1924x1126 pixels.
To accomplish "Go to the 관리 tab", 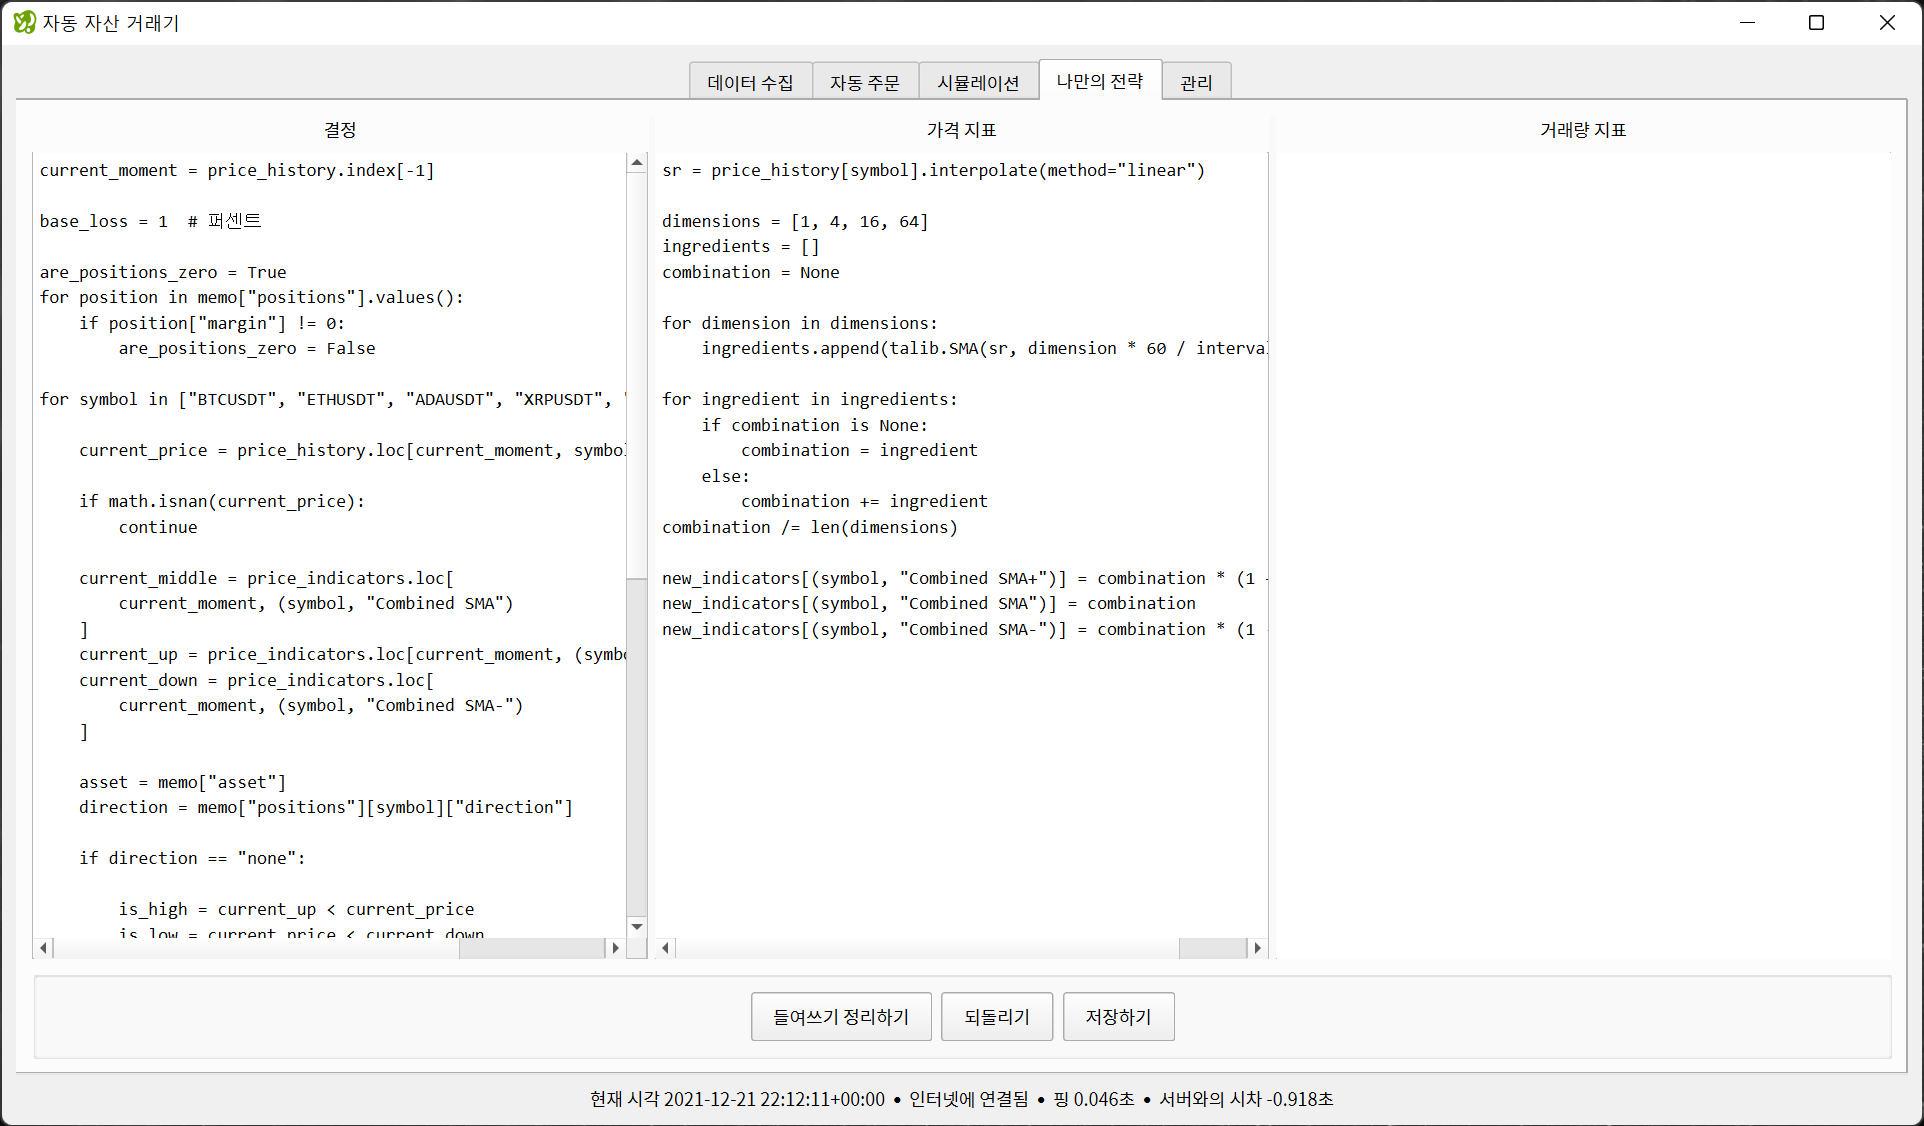I will click(1195, 82).
